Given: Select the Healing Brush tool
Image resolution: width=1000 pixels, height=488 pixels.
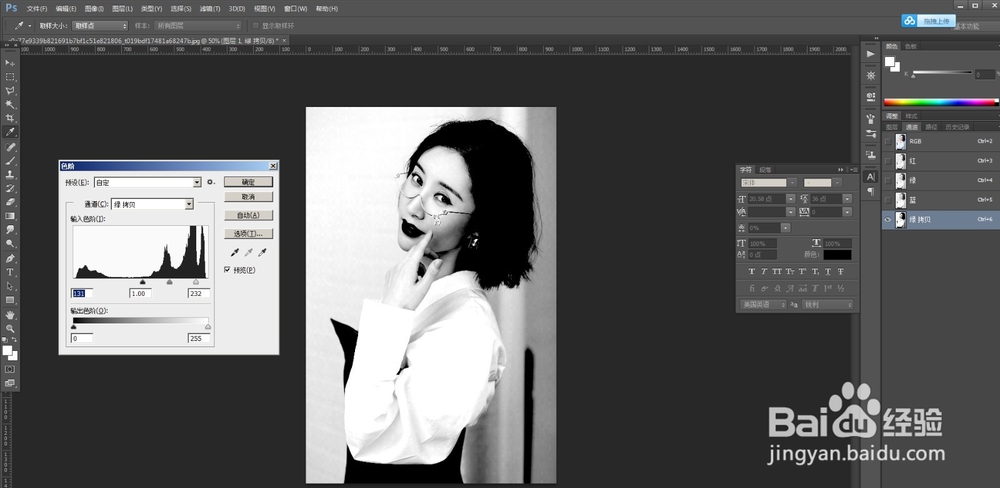Looking at the screenshot, I should (x=10, y=147).
